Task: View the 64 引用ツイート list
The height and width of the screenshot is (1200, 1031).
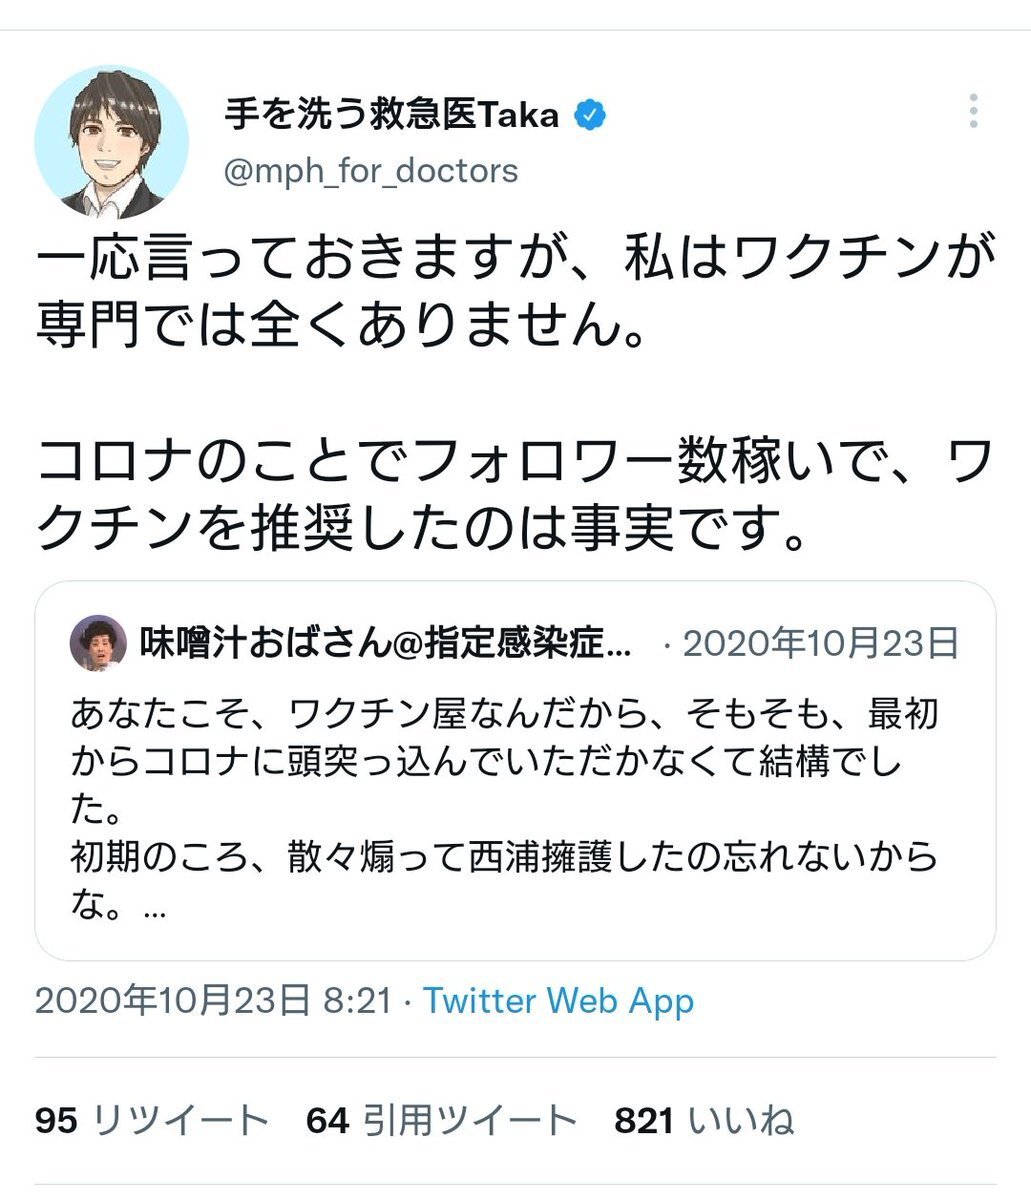Action: click(x=442, y=1121)
